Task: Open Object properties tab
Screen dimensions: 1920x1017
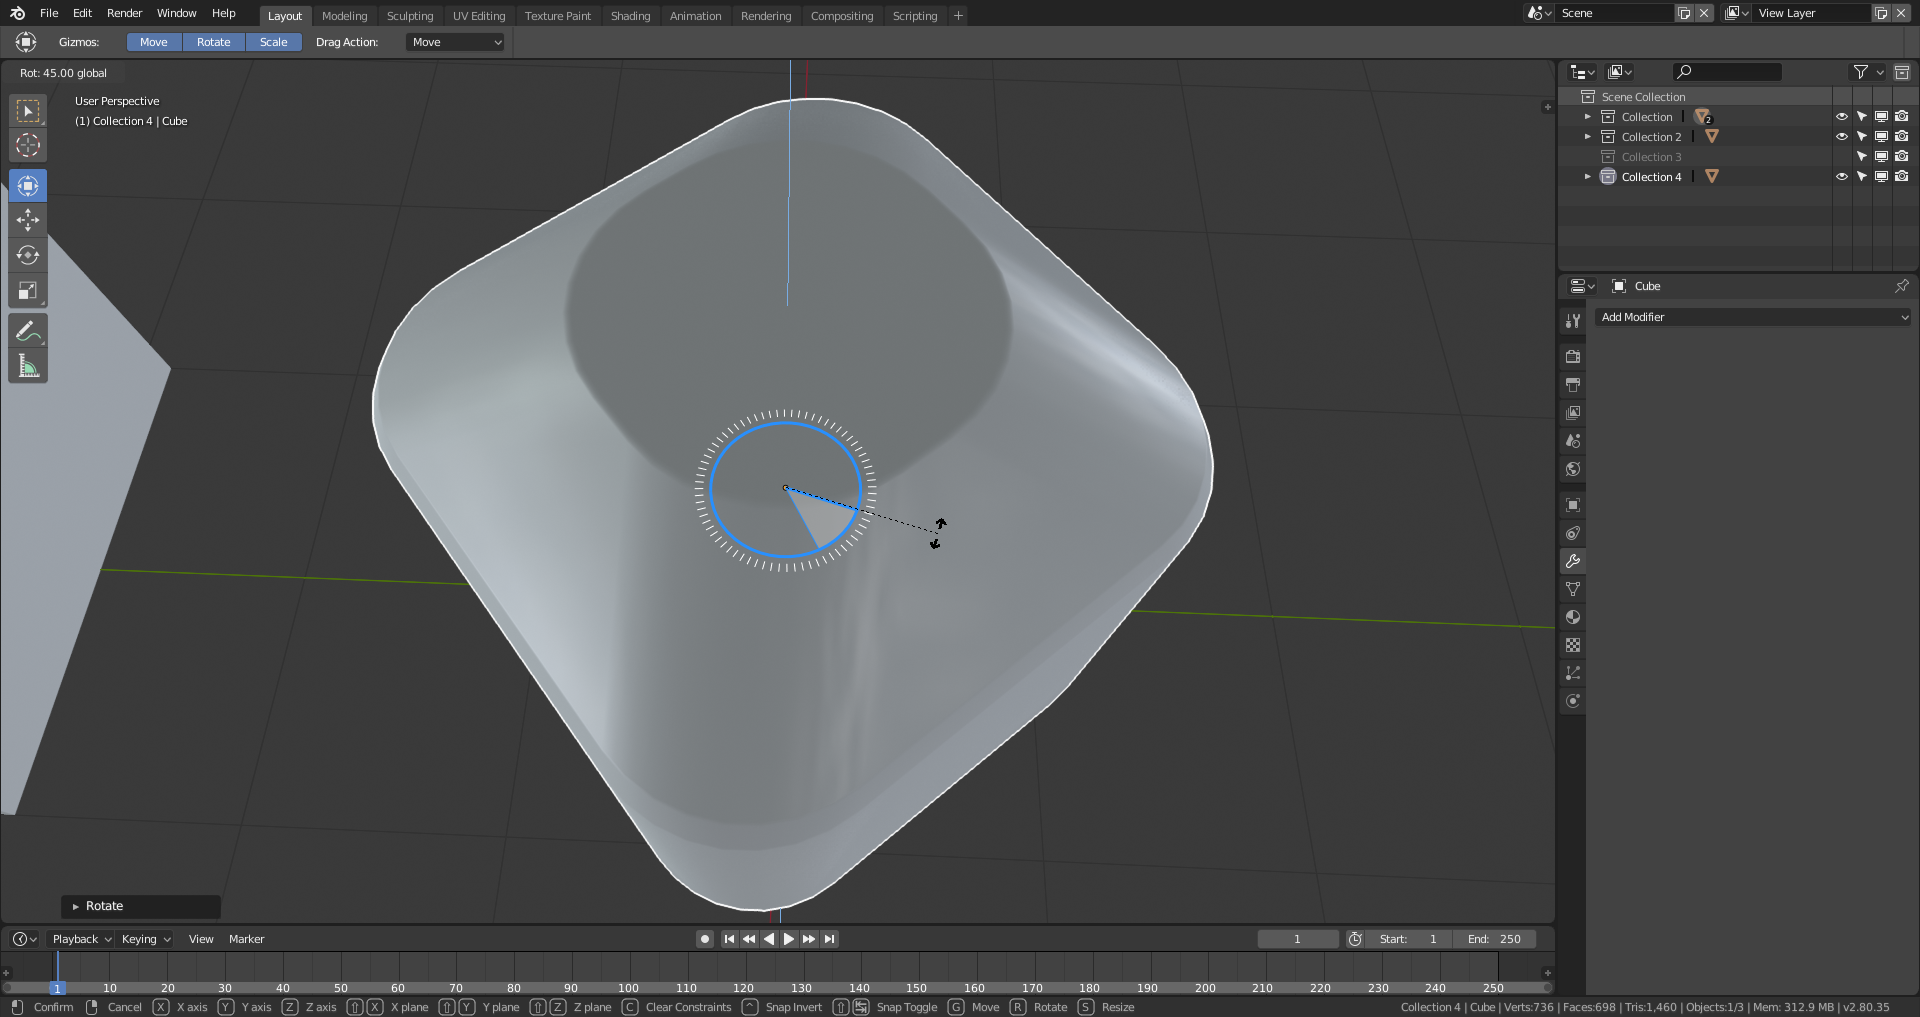Action: tap(1573, 505)
